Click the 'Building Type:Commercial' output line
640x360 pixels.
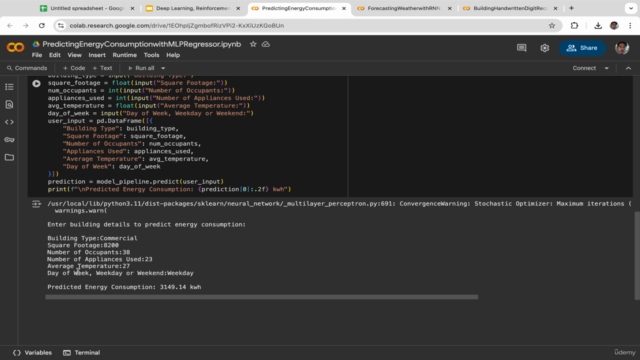[92, 238]
